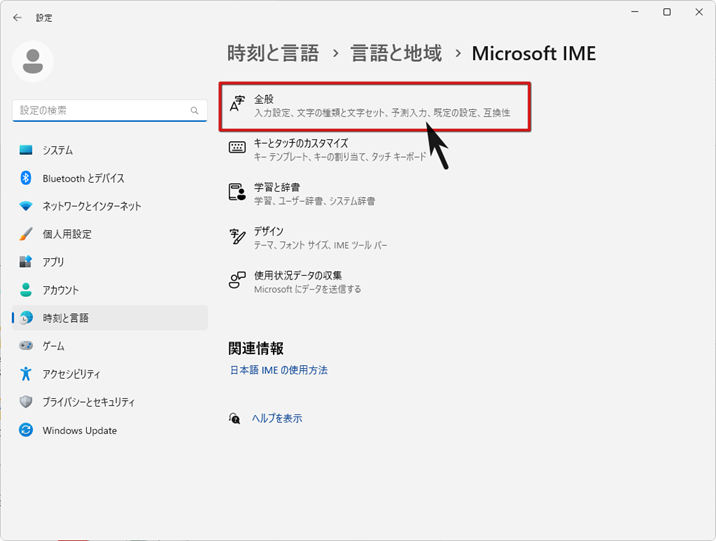The width and height of the screenshot is (716, 541).
Task: Select 時刻と言語 in the sidebar
Action: click(x=110, y=317)
